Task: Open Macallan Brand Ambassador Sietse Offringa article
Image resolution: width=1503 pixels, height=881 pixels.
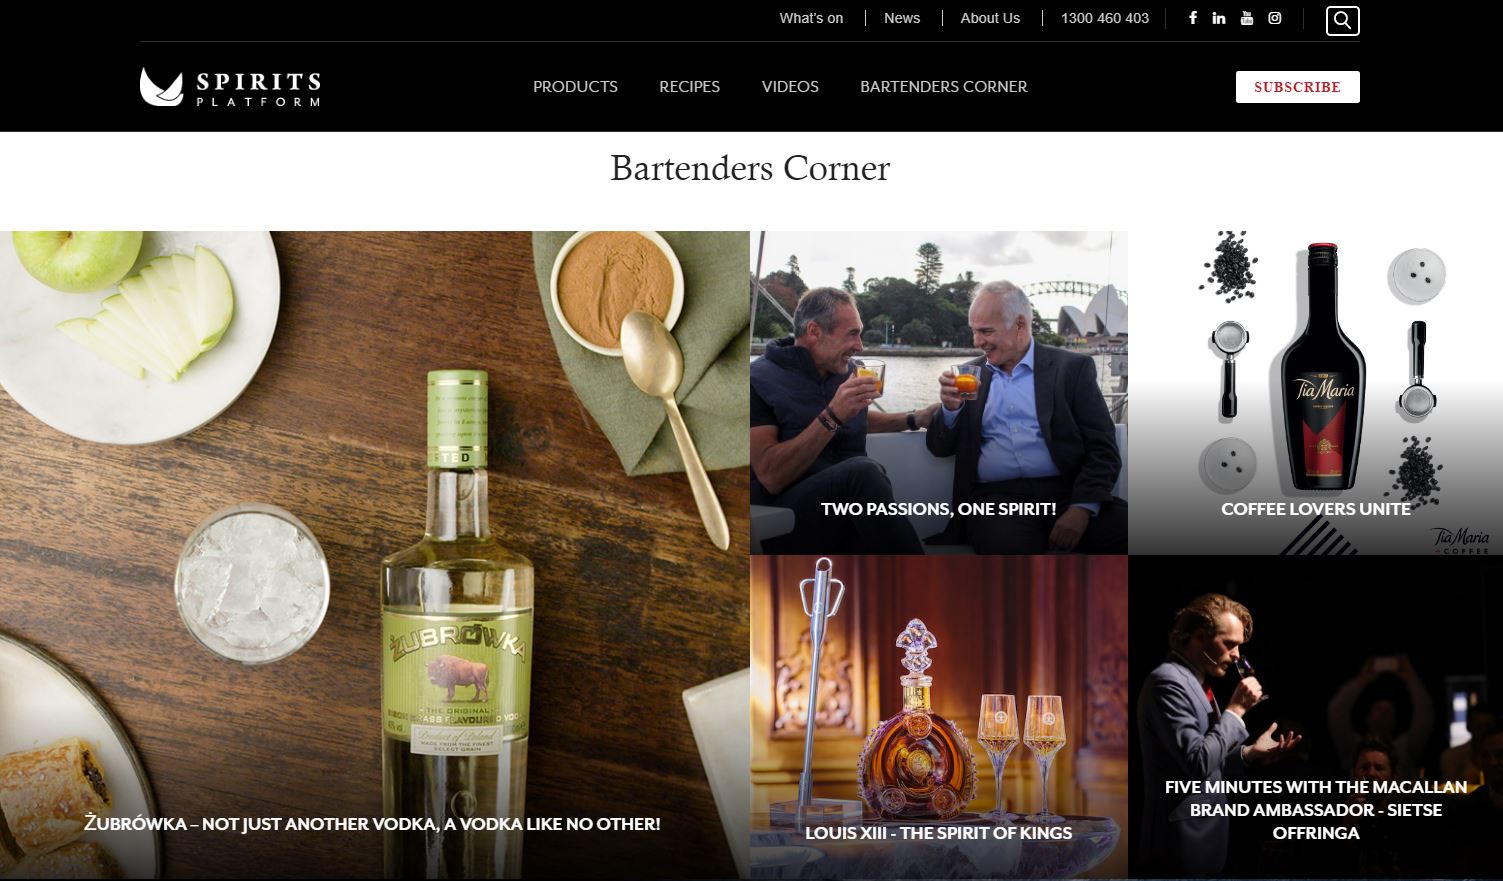Action: tap(1315, 717)
